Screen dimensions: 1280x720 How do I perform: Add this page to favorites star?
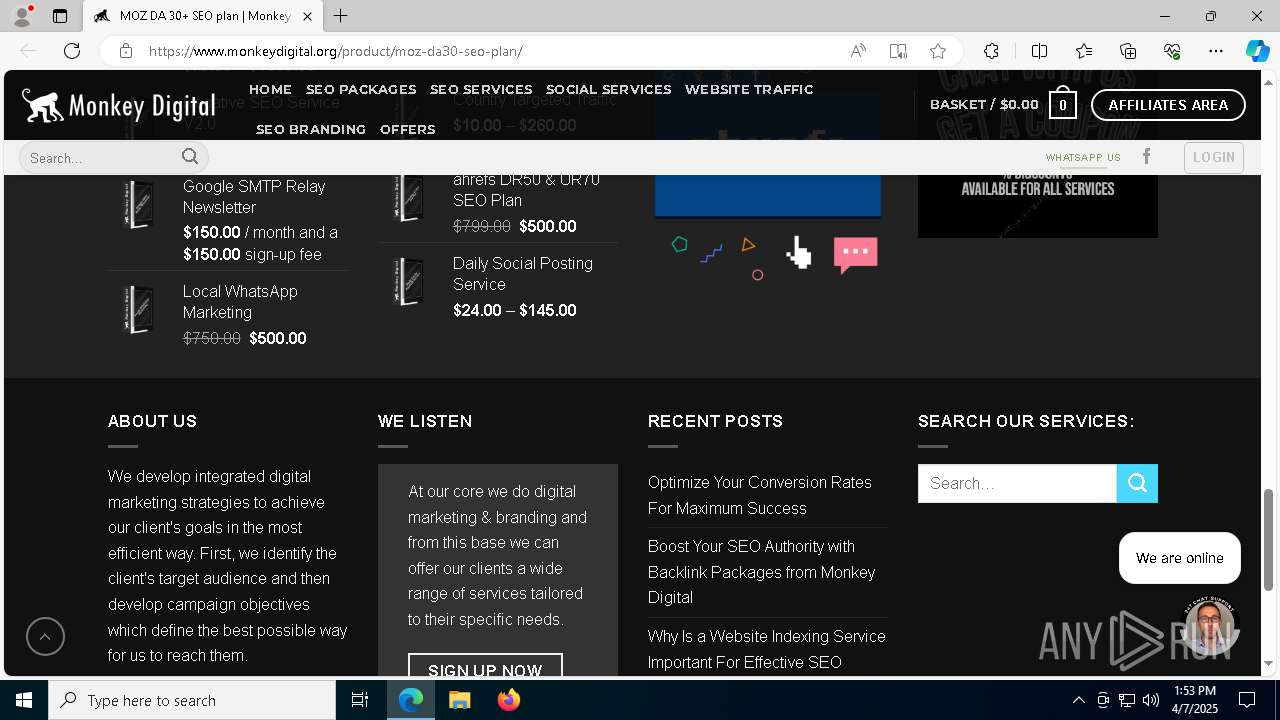tap(938, 51)
